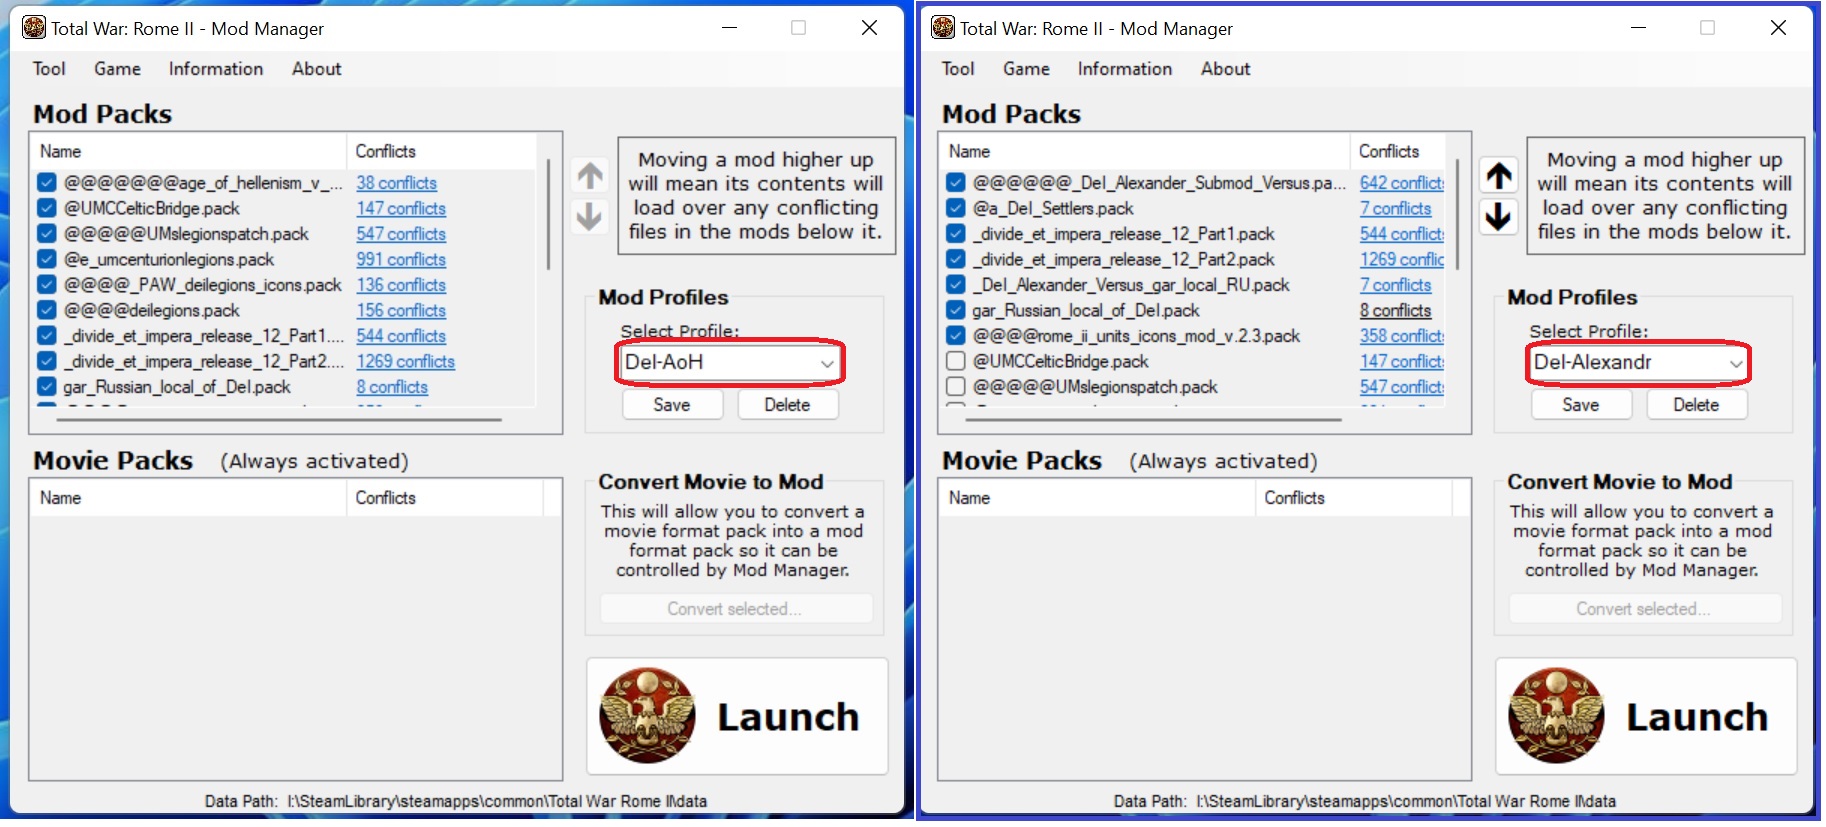Click 642 conflicts link in right window

pos(1402,183)
